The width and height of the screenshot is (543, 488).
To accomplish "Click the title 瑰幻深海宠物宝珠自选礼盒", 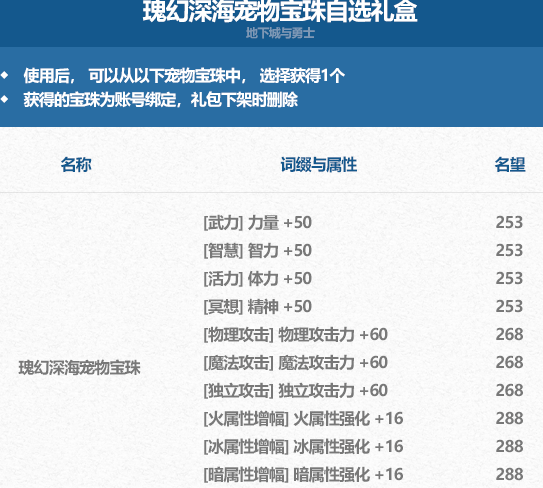I will coord(280,11).
